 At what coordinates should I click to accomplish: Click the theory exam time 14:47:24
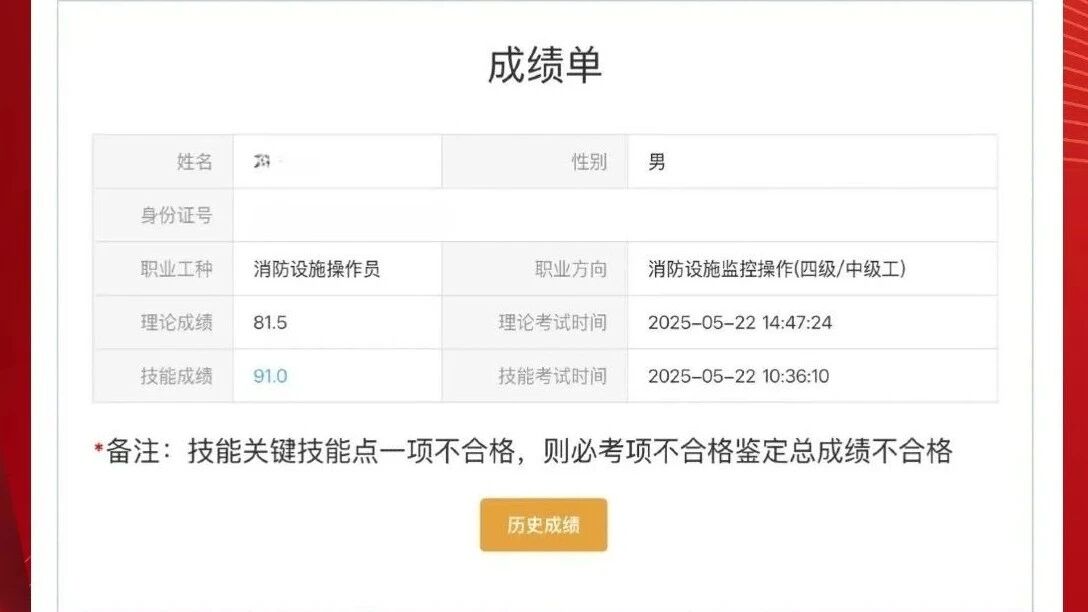pos(739,323)
